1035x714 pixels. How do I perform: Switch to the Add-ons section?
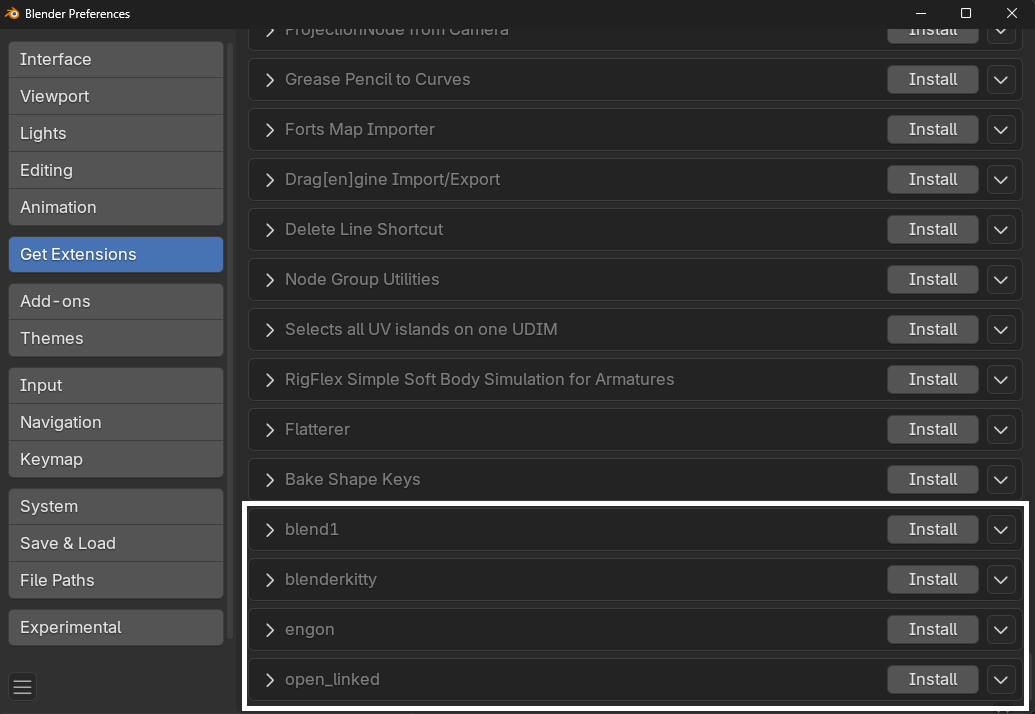pyautogui.click(x=115, y=301)
